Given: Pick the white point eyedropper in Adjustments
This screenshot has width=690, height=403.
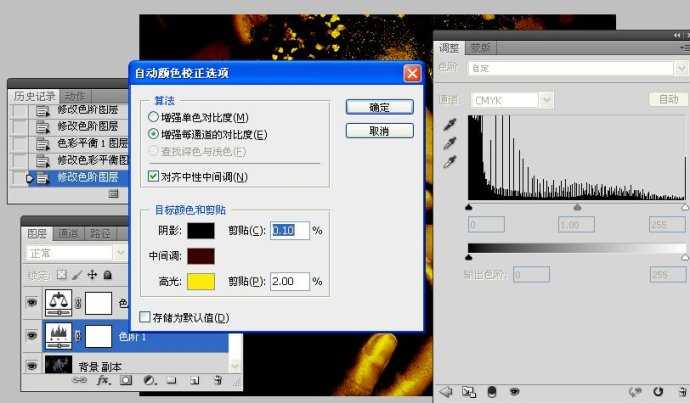Looking at the screenshot, I should click(450, 162).
